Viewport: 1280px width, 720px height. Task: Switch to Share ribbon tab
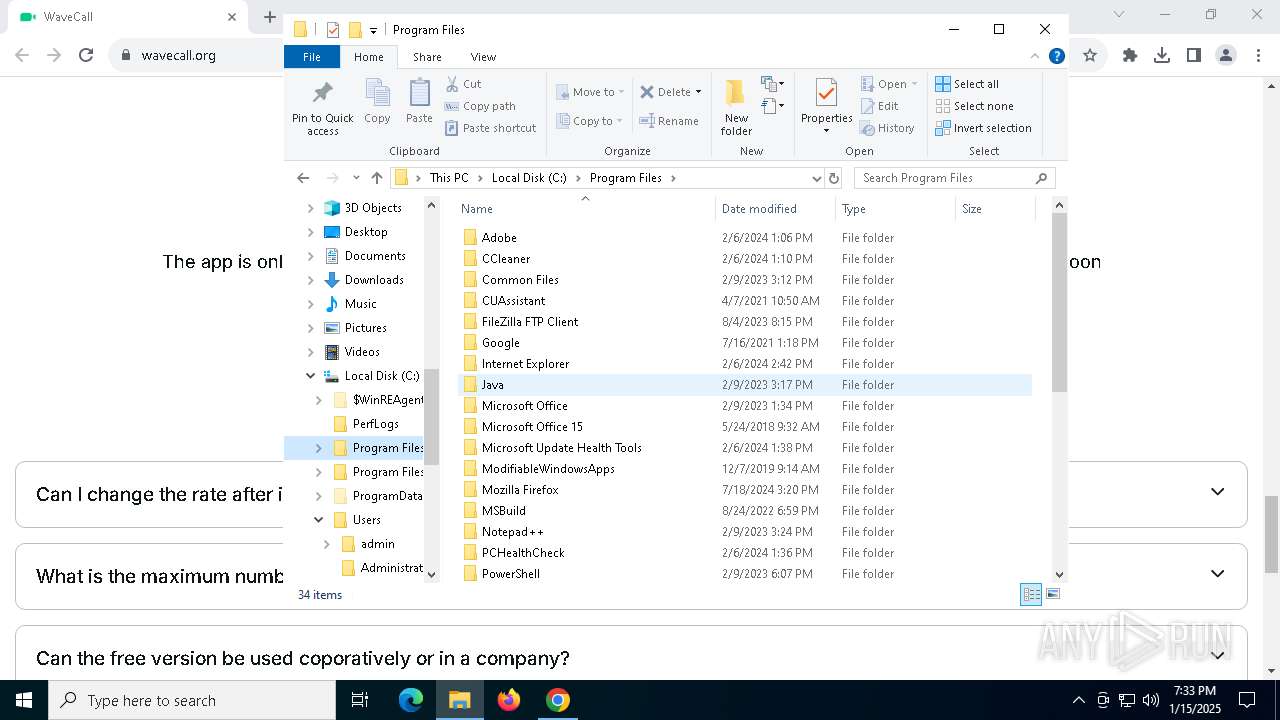tap(427, 57)
